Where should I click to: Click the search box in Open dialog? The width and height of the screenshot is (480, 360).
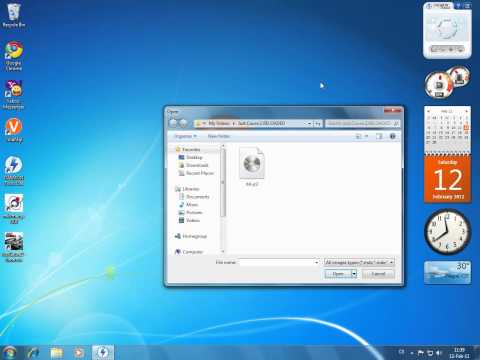point(362,123)
